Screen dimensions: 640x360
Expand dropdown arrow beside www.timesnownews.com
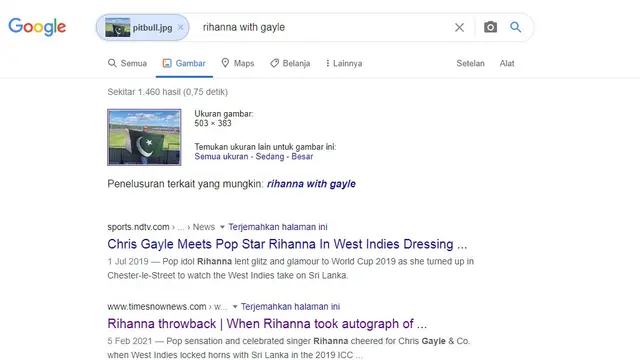(x=235, y=307)
